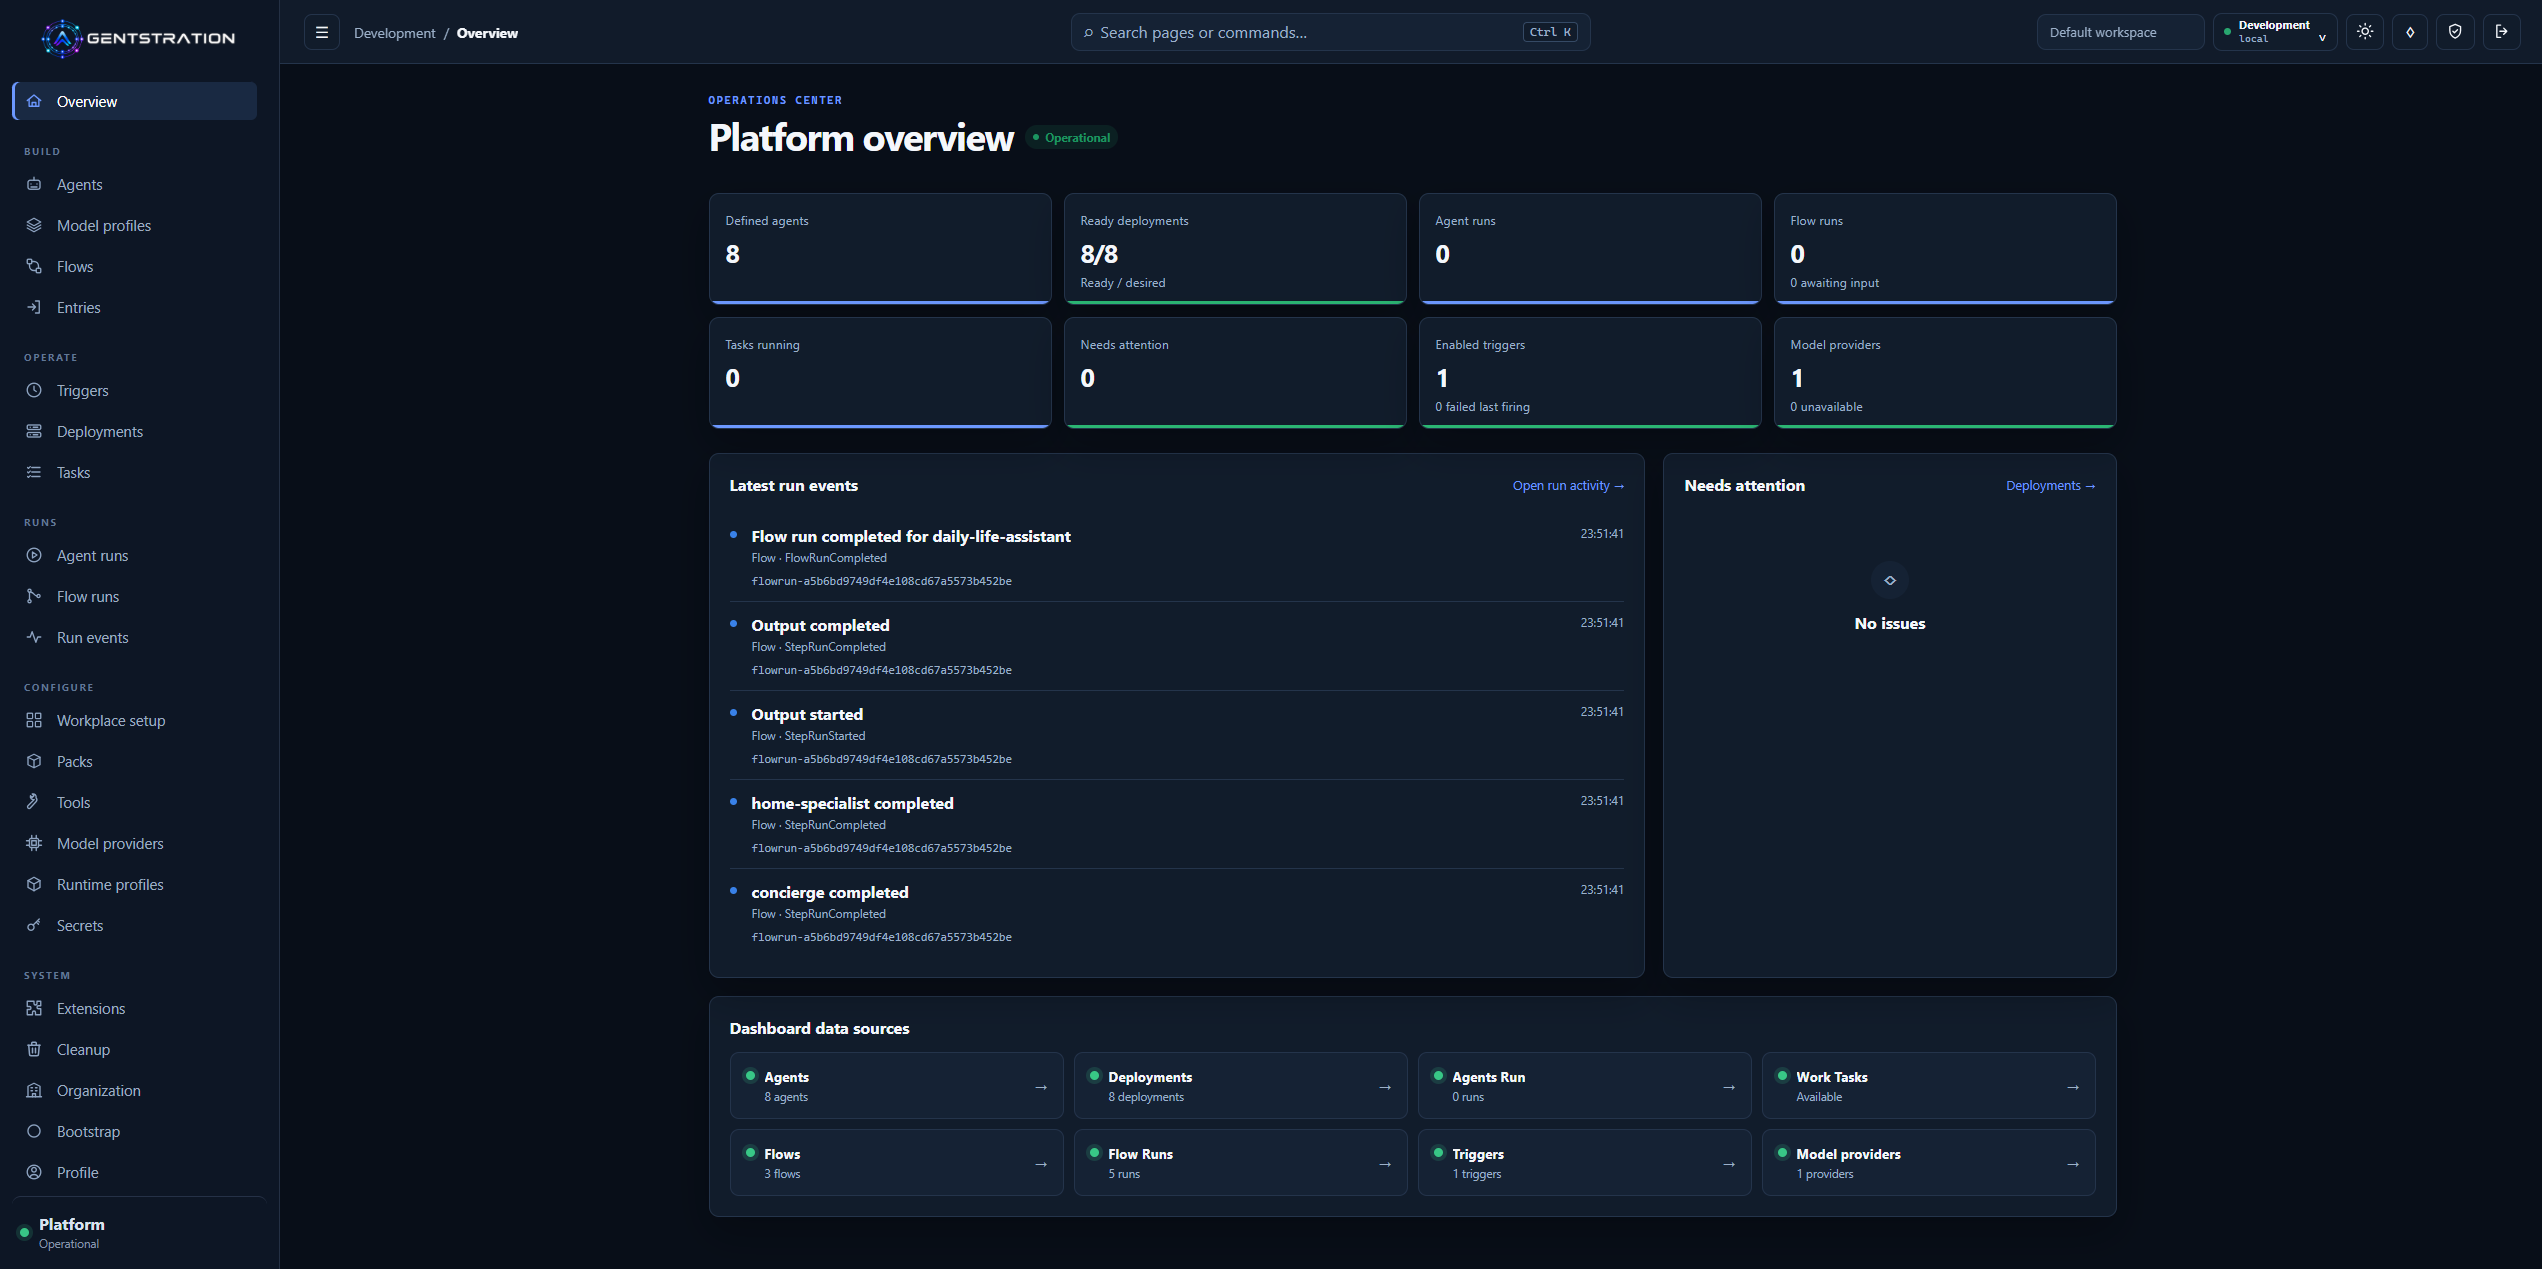This screenshot has width=2542, height=1269.
Task: Click the Entries arrow icon
Action: point(34,307)
